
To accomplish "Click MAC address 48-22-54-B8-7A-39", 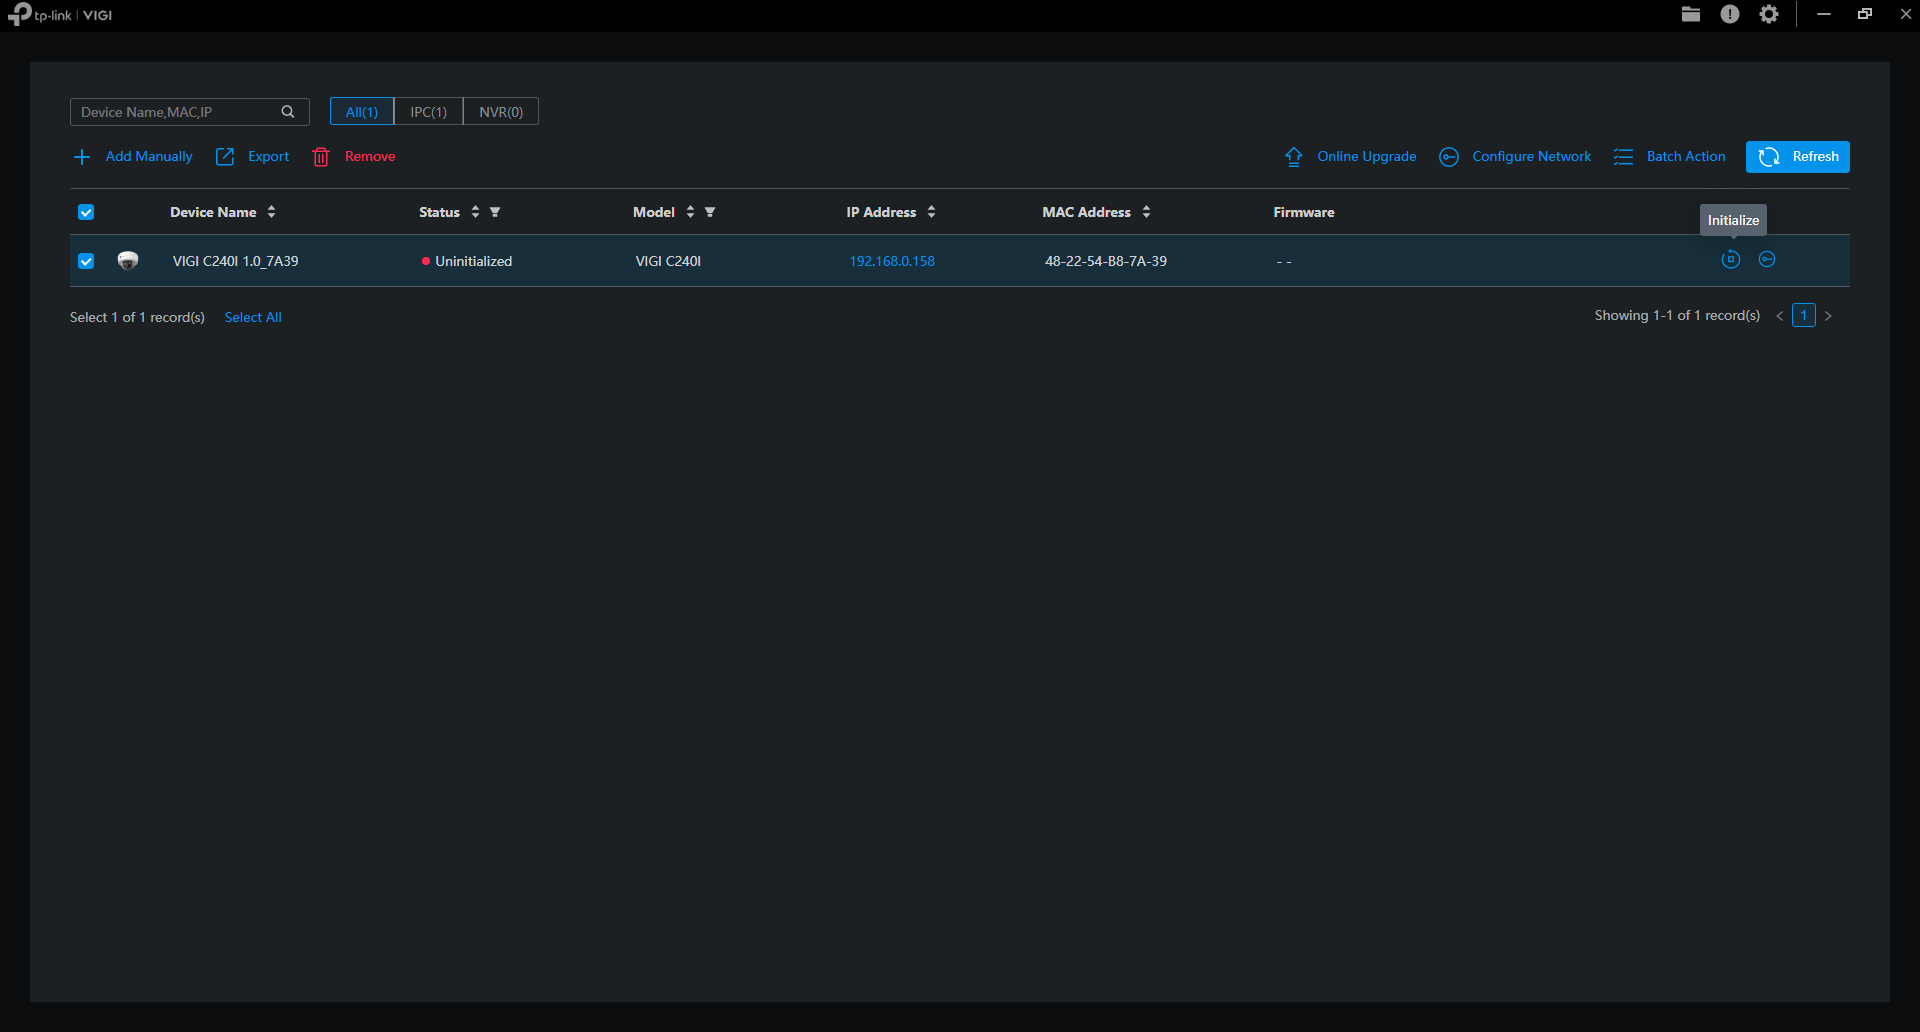I will pos(1106,261).
